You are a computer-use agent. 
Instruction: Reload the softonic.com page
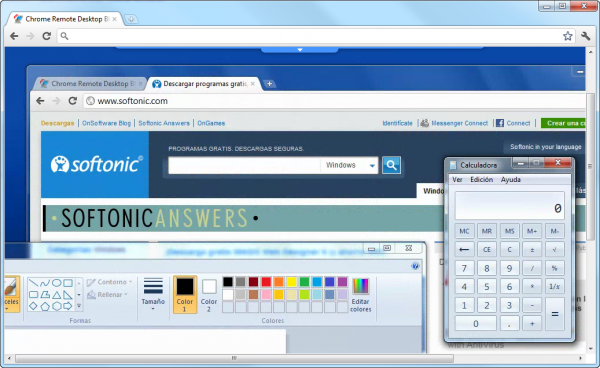click(72, 101)
